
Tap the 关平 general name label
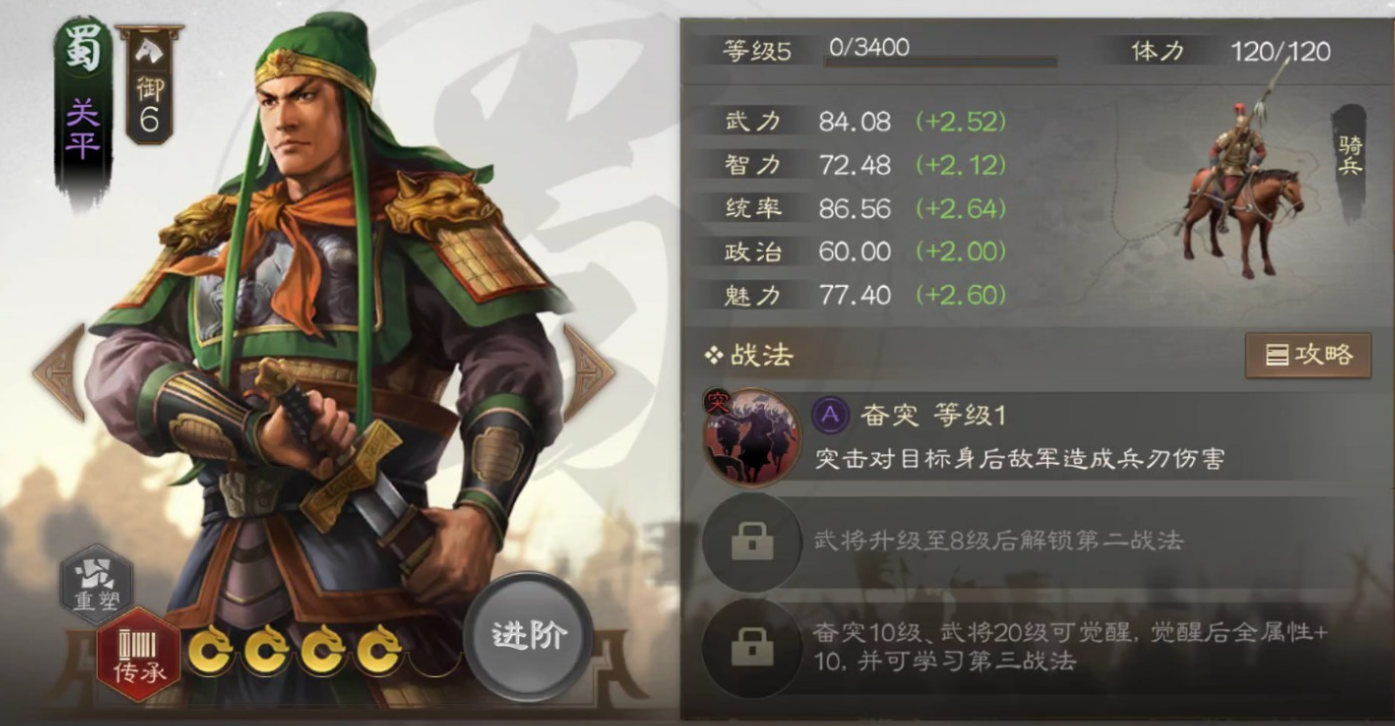83,128
